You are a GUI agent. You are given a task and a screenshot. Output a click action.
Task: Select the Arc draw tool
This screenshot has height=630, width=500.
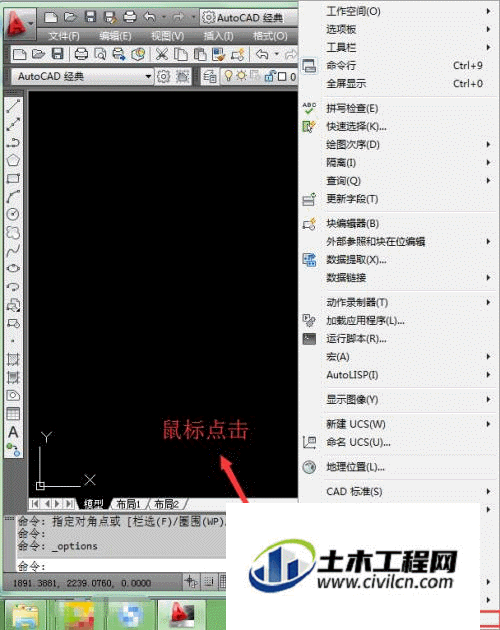tap(13, 196)
